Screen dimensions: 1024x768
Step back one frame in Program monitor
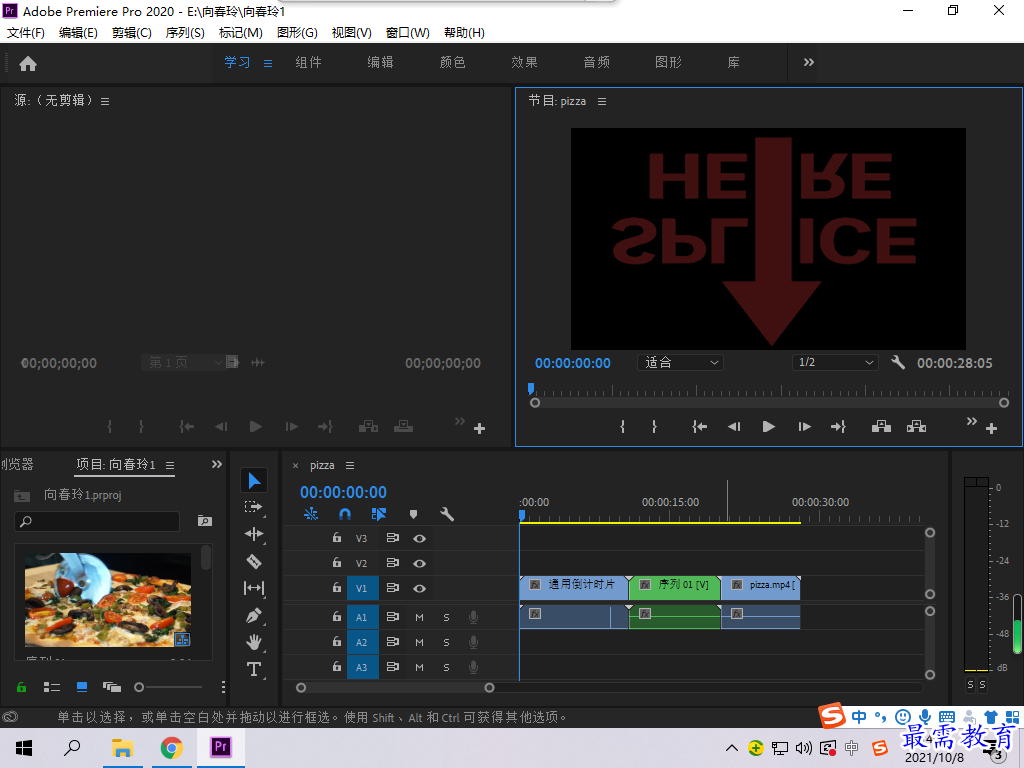coord(734,426)
